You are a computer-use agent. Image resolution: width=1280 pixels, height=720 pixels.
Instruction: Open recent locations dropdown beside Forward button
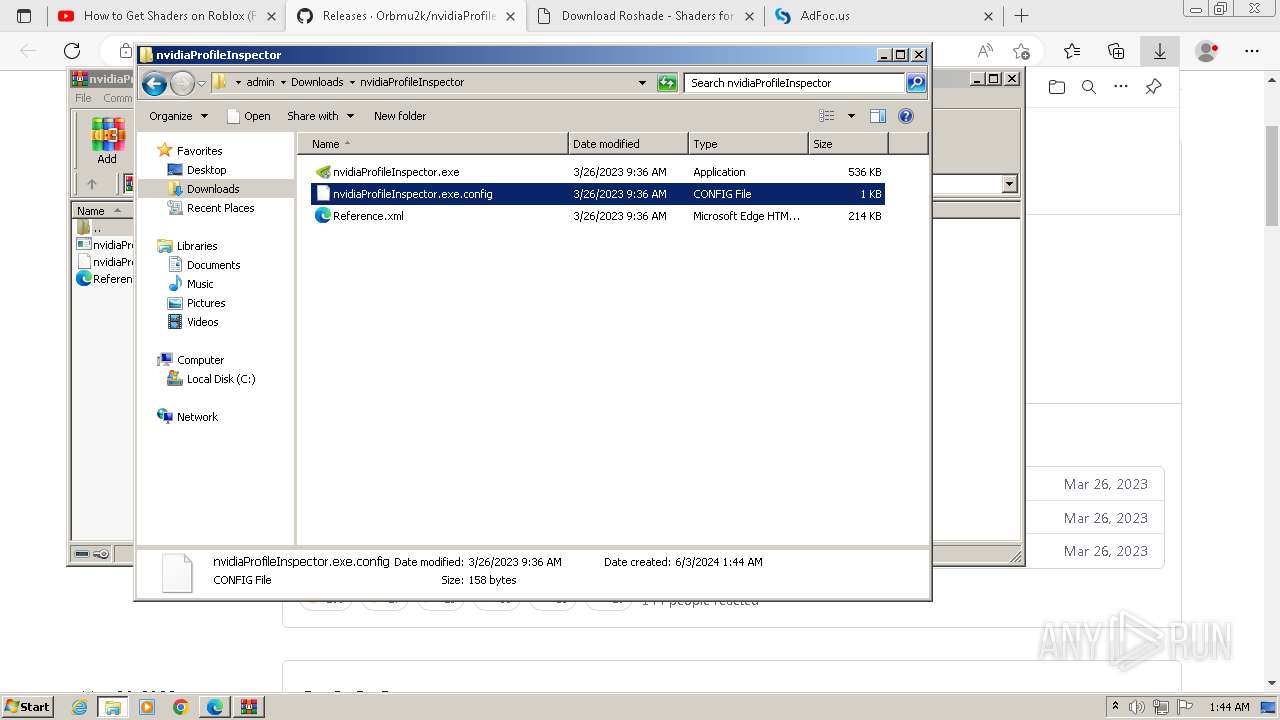tap(201, 83)
